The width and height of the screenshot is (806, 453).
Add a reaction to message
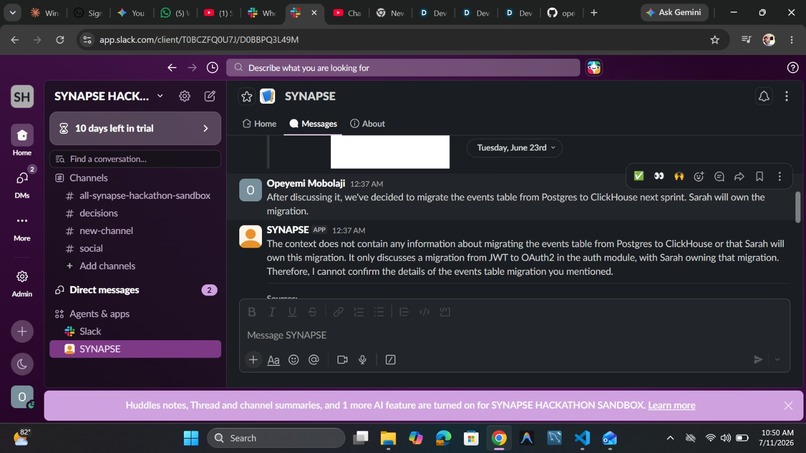click(699, 176)
